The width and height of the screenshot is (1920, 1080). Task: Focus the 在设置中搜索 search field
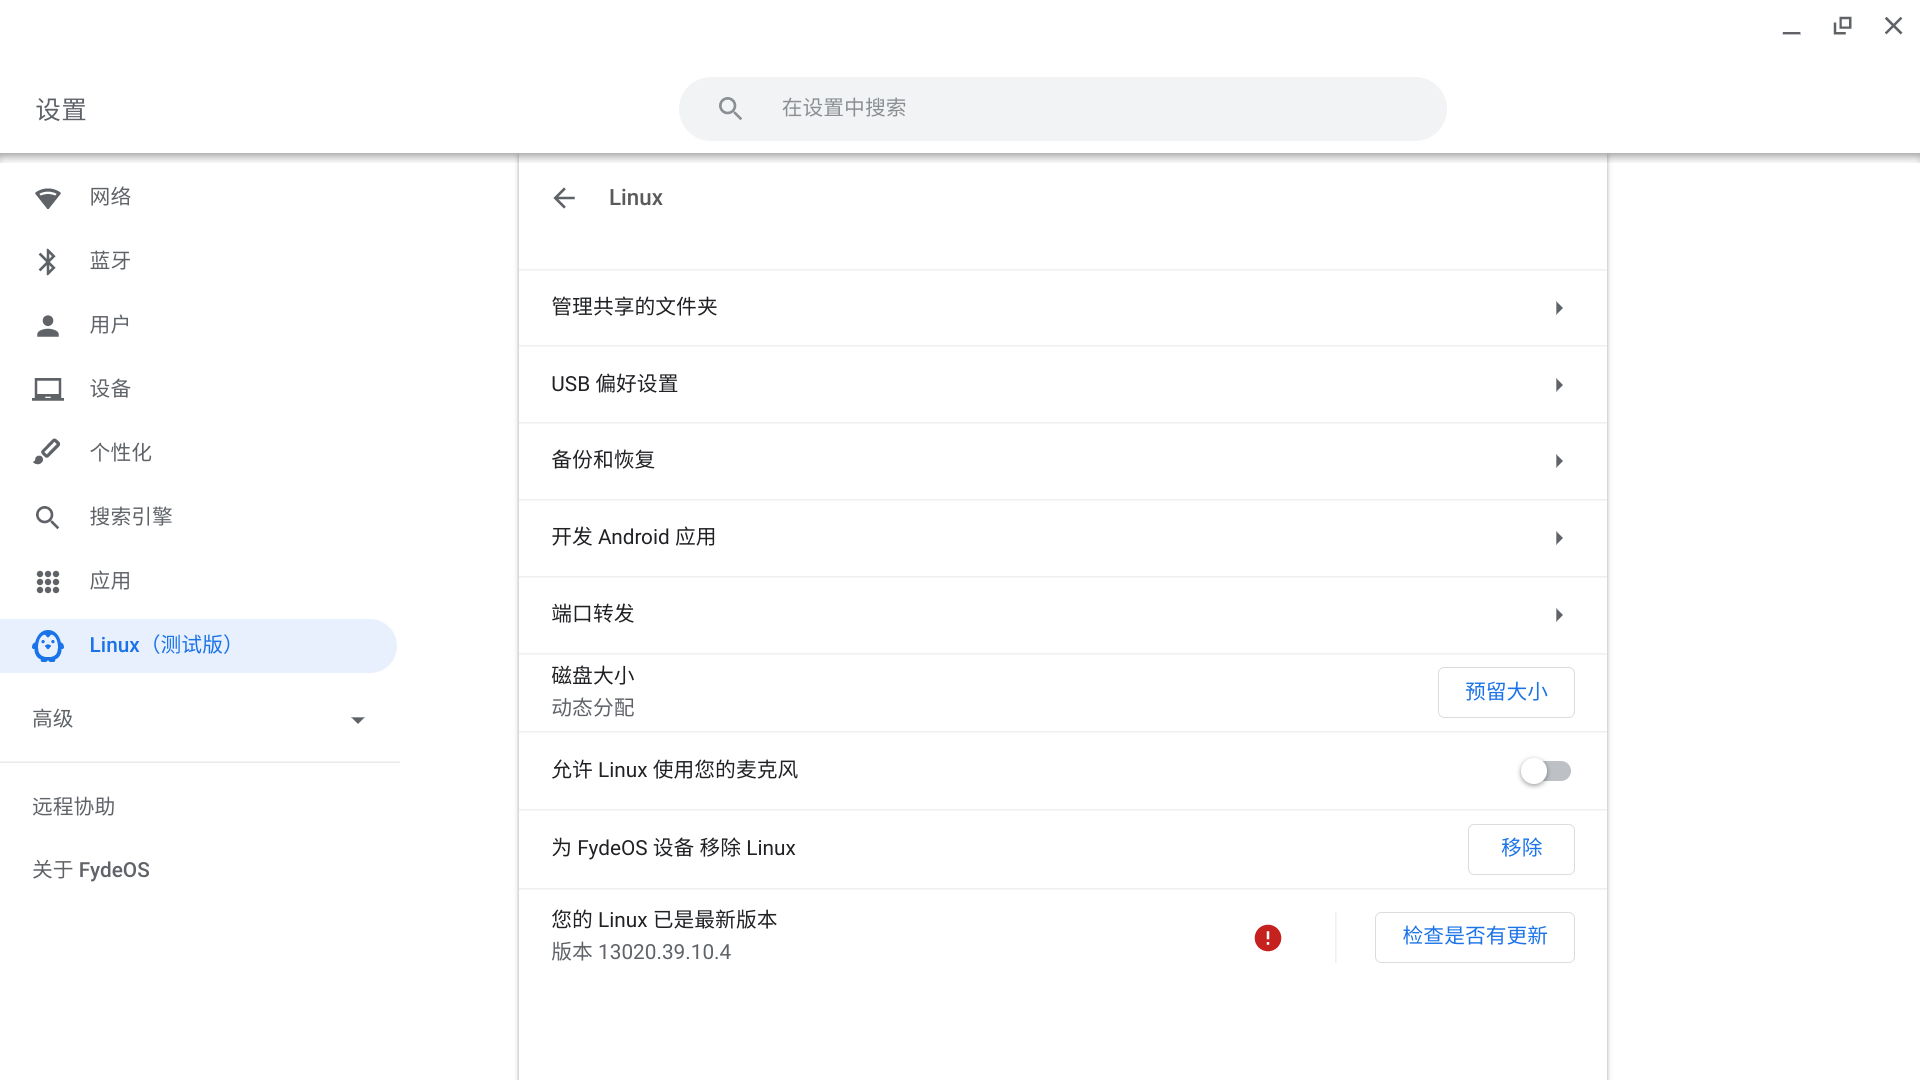pyautogui.click(x=1063, y=108)
